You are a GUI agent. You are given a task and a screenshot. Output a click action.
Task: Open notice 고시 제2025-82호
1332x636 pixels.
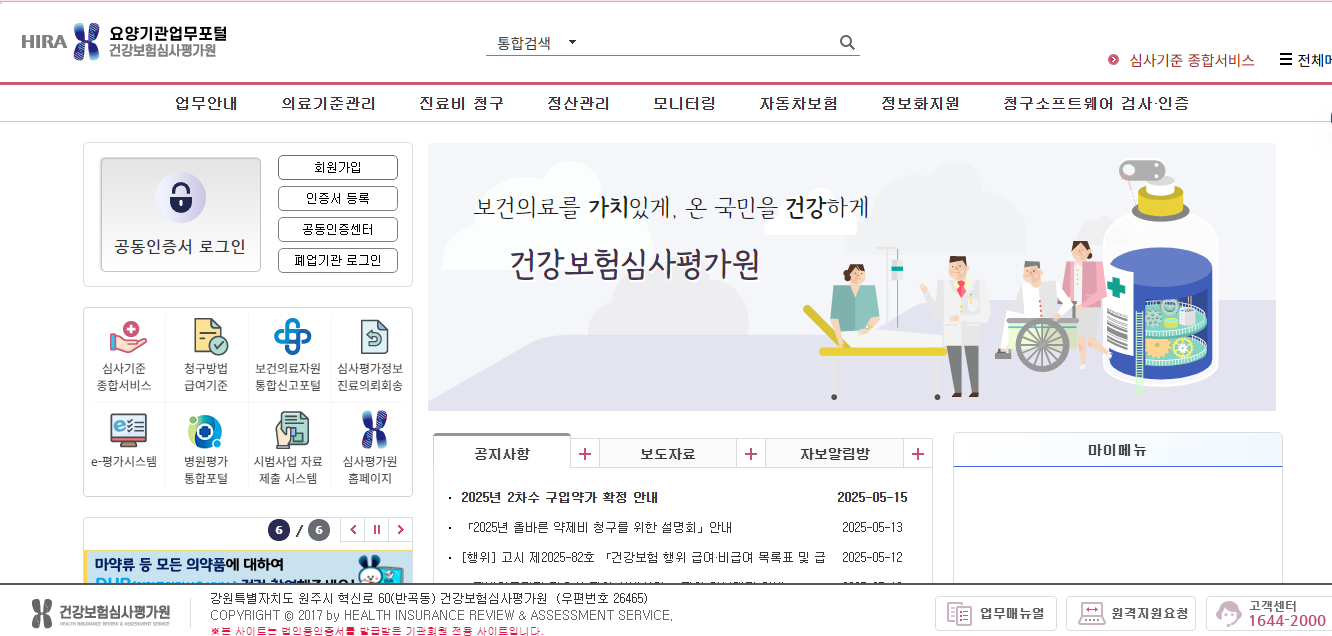[643, 557]
